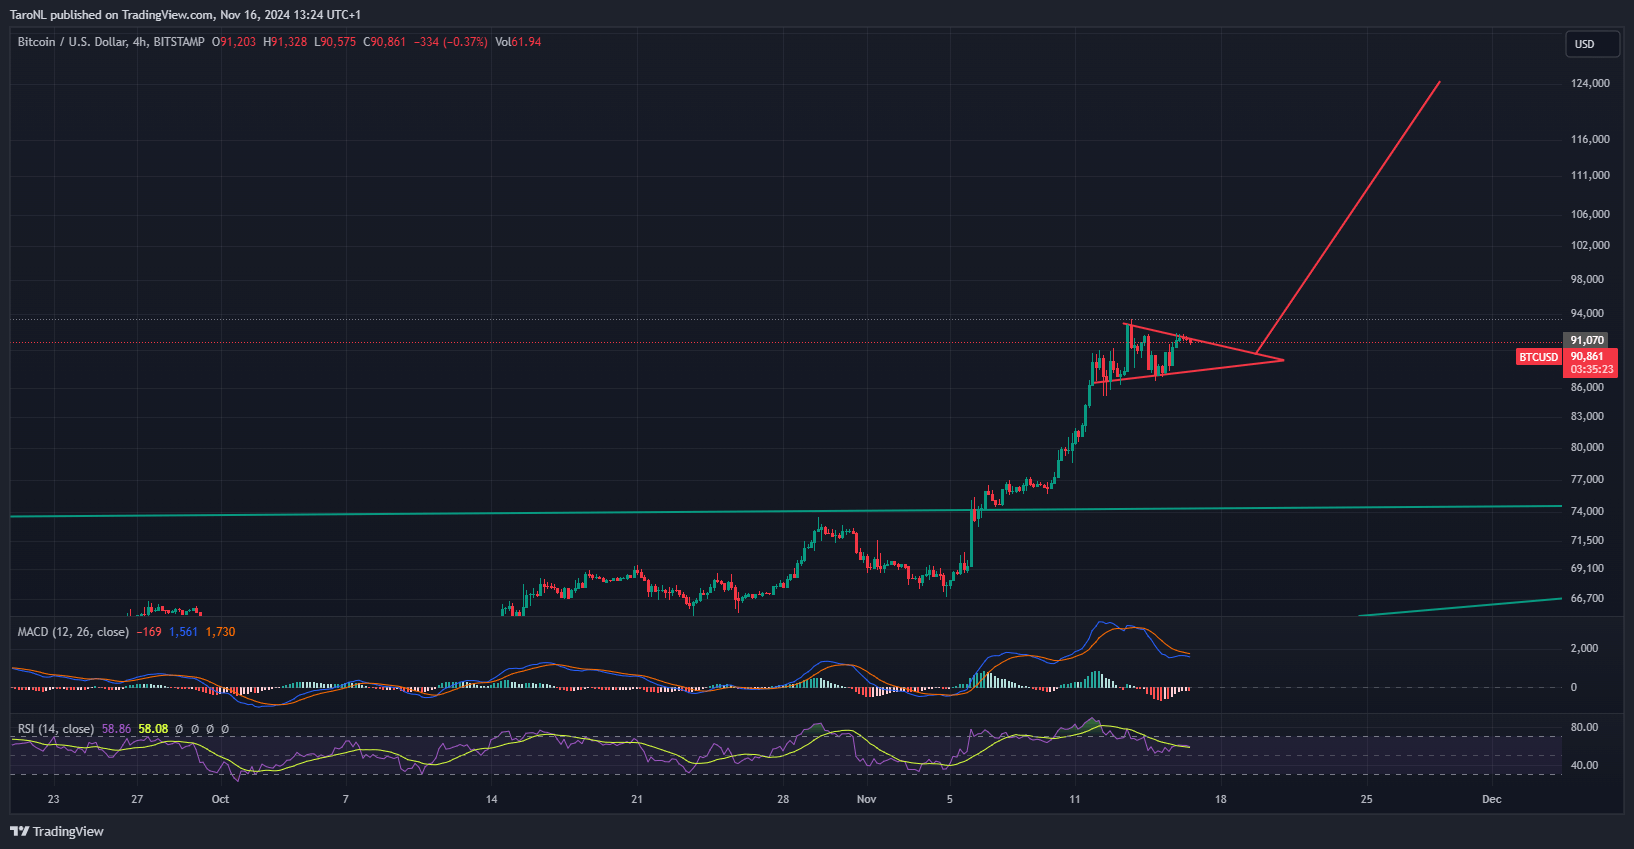1634x849 pixels.
Task: Click the MACD histogram value −169
Action: (x=149, y=632)
